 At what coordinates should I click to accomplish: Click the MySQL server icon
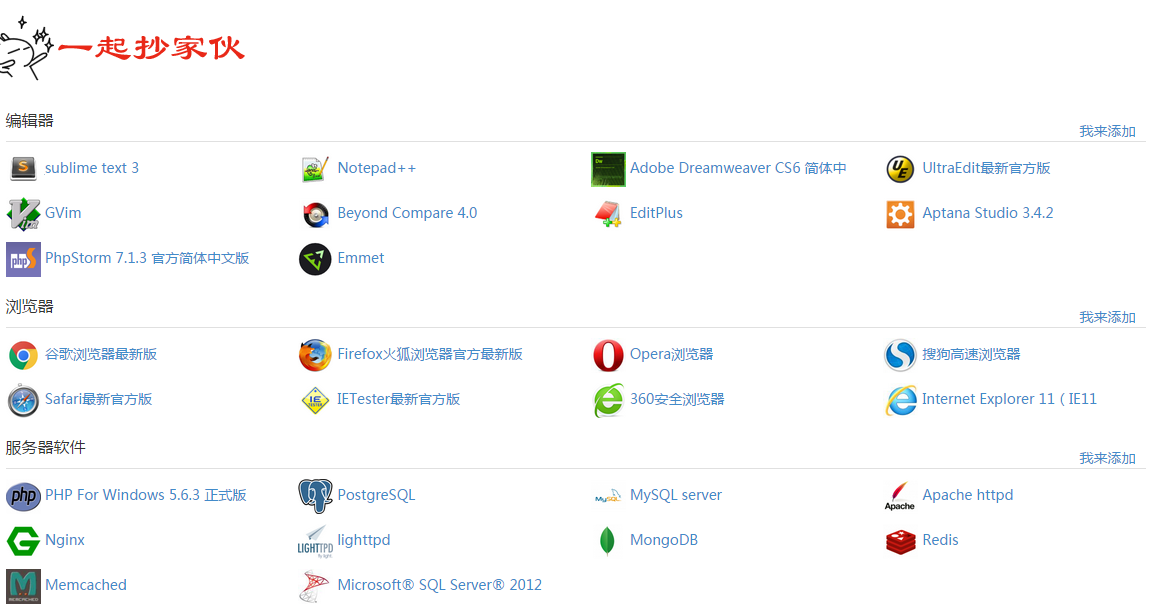pos(608,496)
